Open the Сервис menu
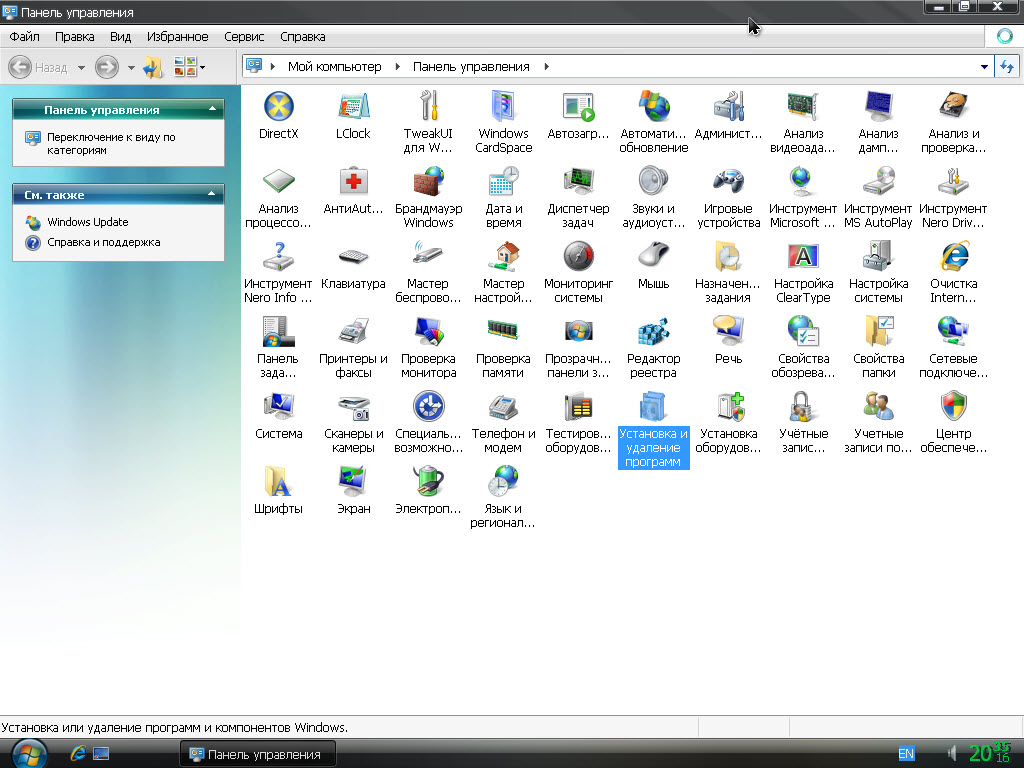The width and height of the screenshot is (1024, 768). click(x=244, y=37)
